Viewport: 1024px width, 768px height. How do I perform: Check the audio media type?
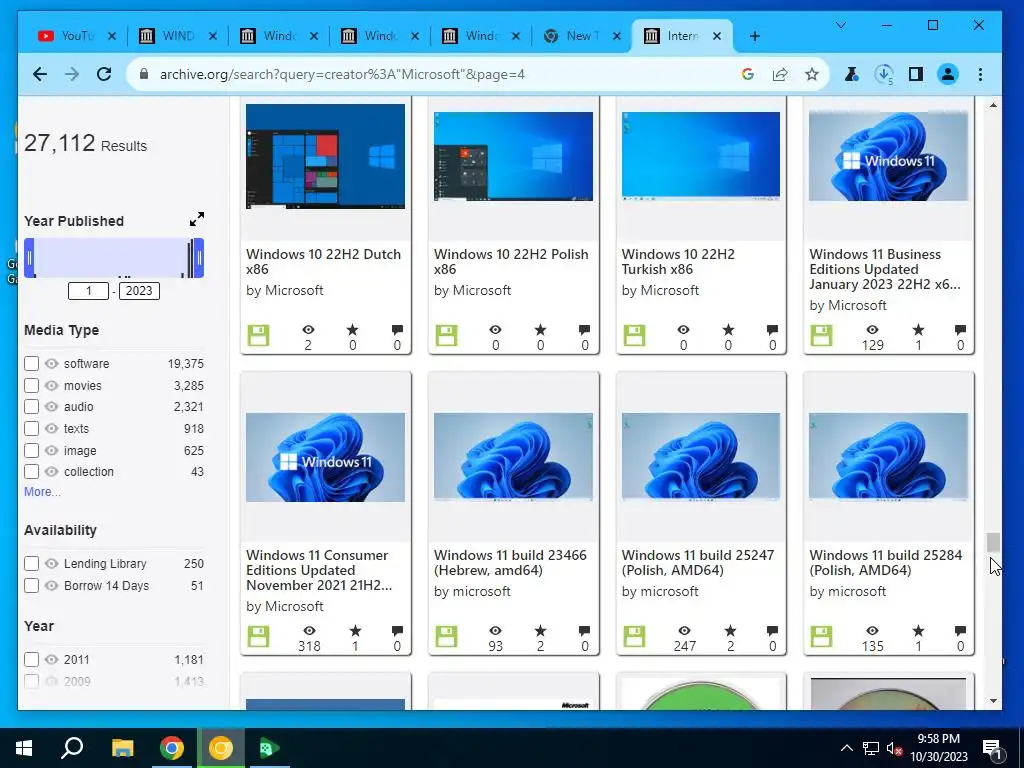[31, 407]
